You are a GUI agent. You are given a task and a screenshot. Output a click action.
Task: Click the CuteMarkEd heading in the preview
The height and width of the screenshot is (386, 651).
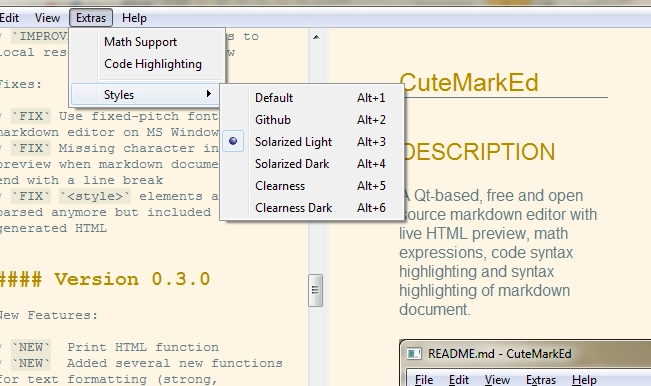pos(469,82)
